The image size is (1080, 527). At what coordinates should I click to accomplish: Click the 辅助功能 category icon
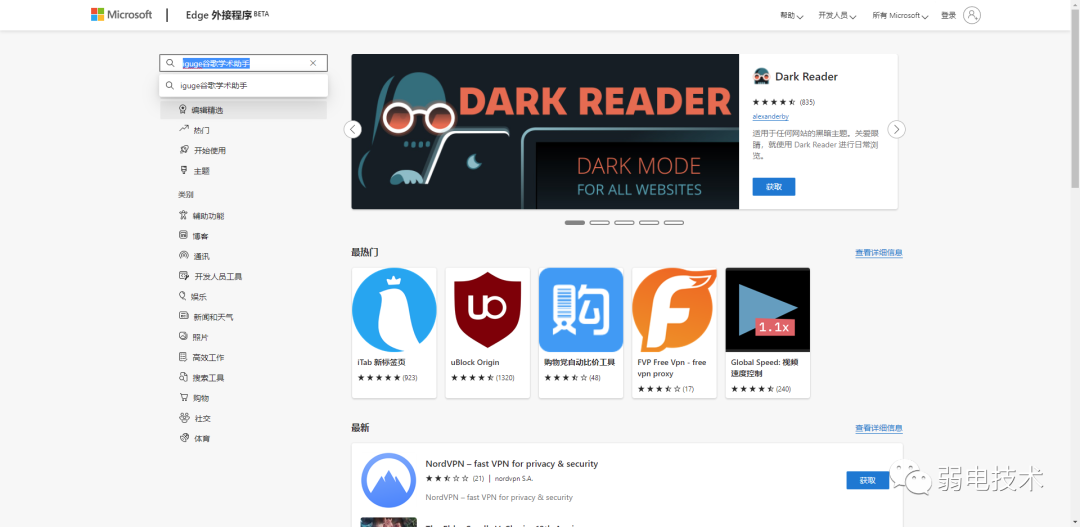tap(183, 215)
